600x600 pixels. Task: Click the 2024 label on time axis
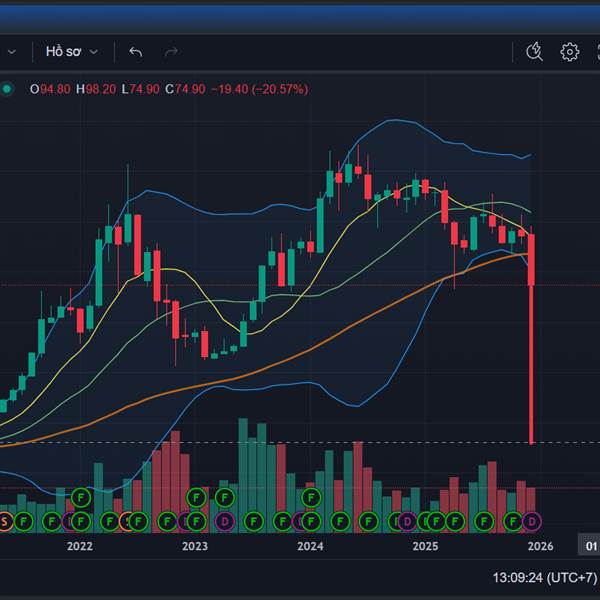310,546
